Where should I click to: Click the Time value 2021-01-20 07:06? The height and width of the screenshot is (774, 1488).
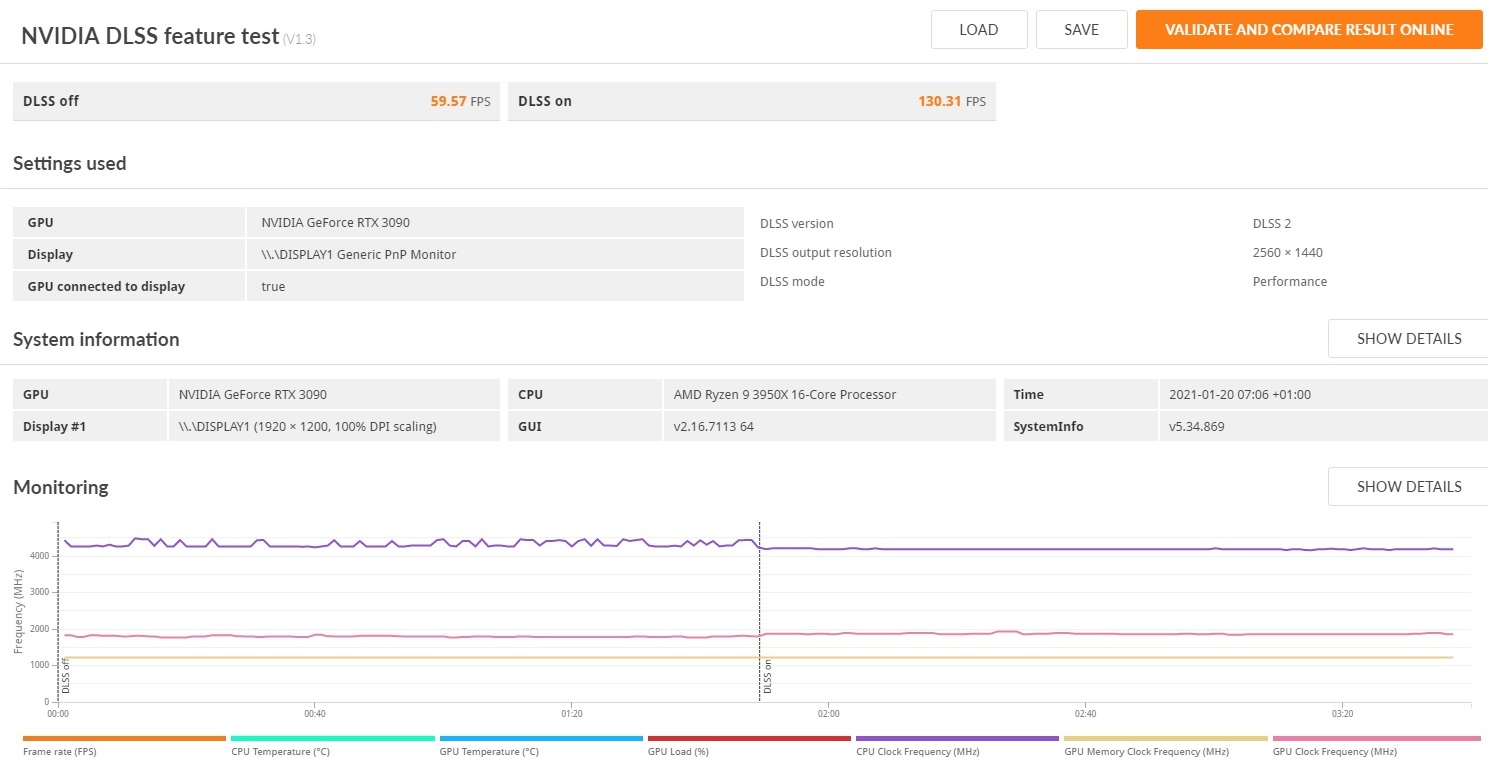1240,395
